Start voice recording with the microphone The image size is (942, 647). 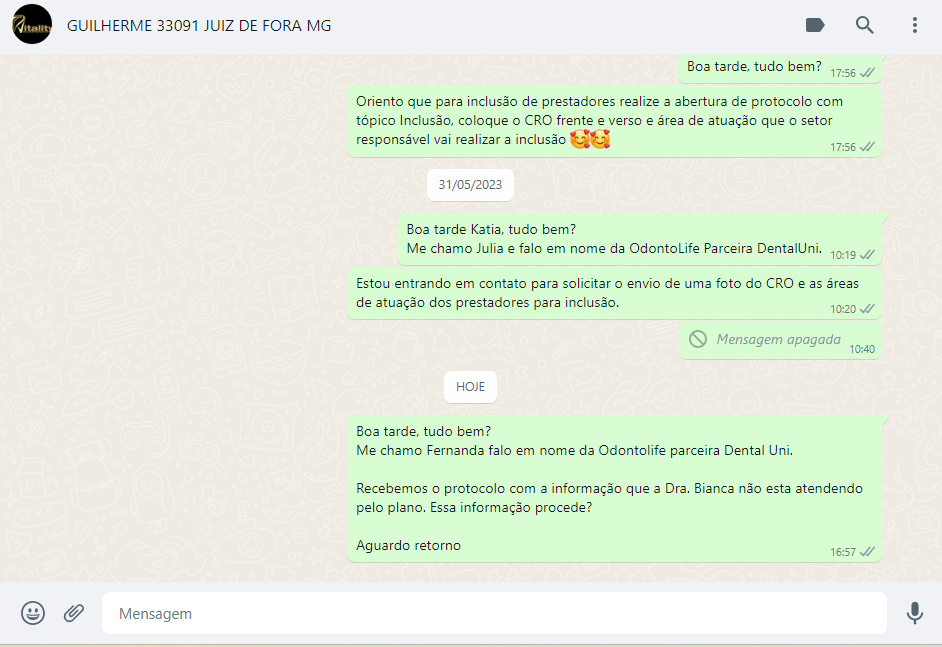pyautogui.click(x=914, y=613)
